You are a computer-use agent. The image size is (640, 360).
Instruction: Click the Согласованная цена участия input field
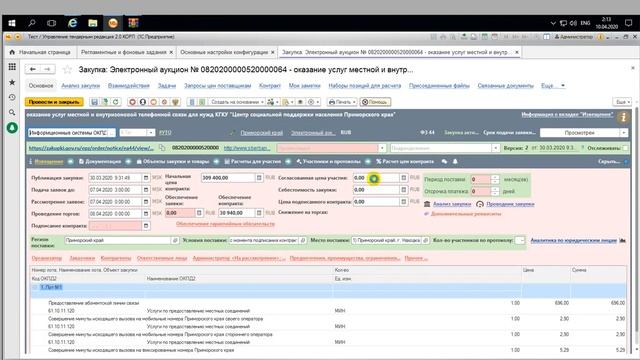[x=376, y=178]
